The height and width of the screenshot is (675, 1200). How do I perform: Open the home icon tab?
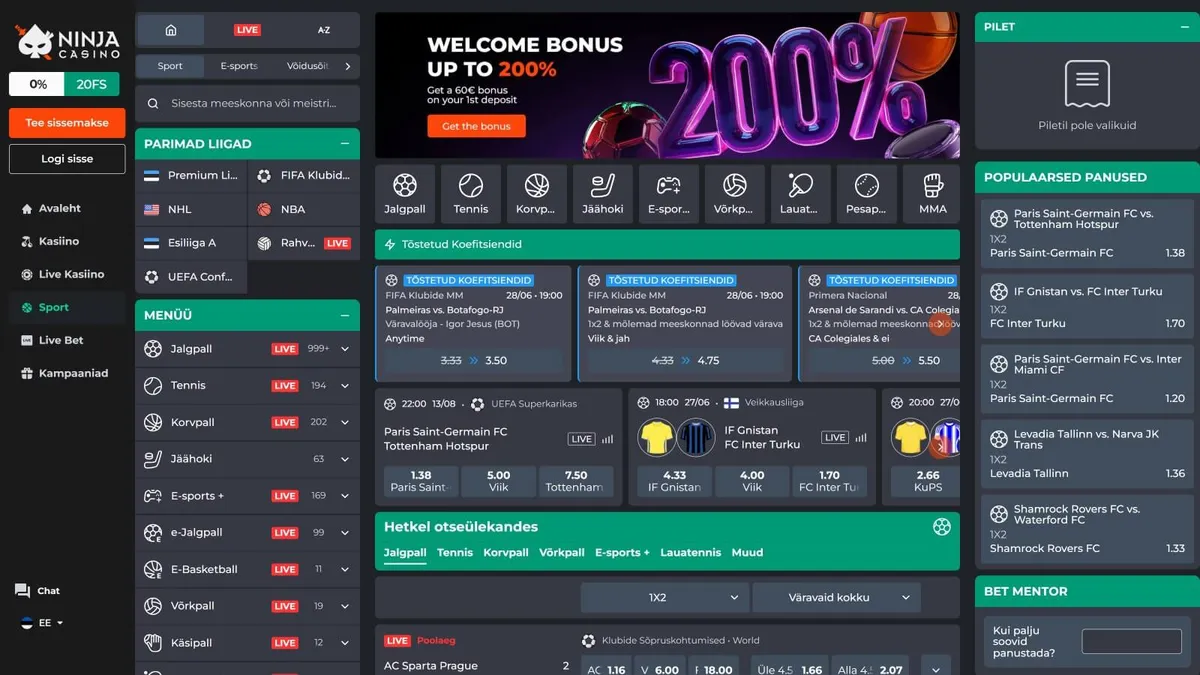[x=170, y=30]
